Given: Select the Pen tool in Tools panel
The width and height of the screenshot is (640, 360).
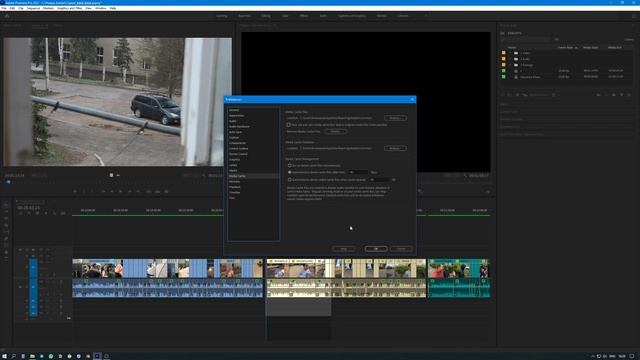Looking at the screenshot, I should (x=6, y=238).
